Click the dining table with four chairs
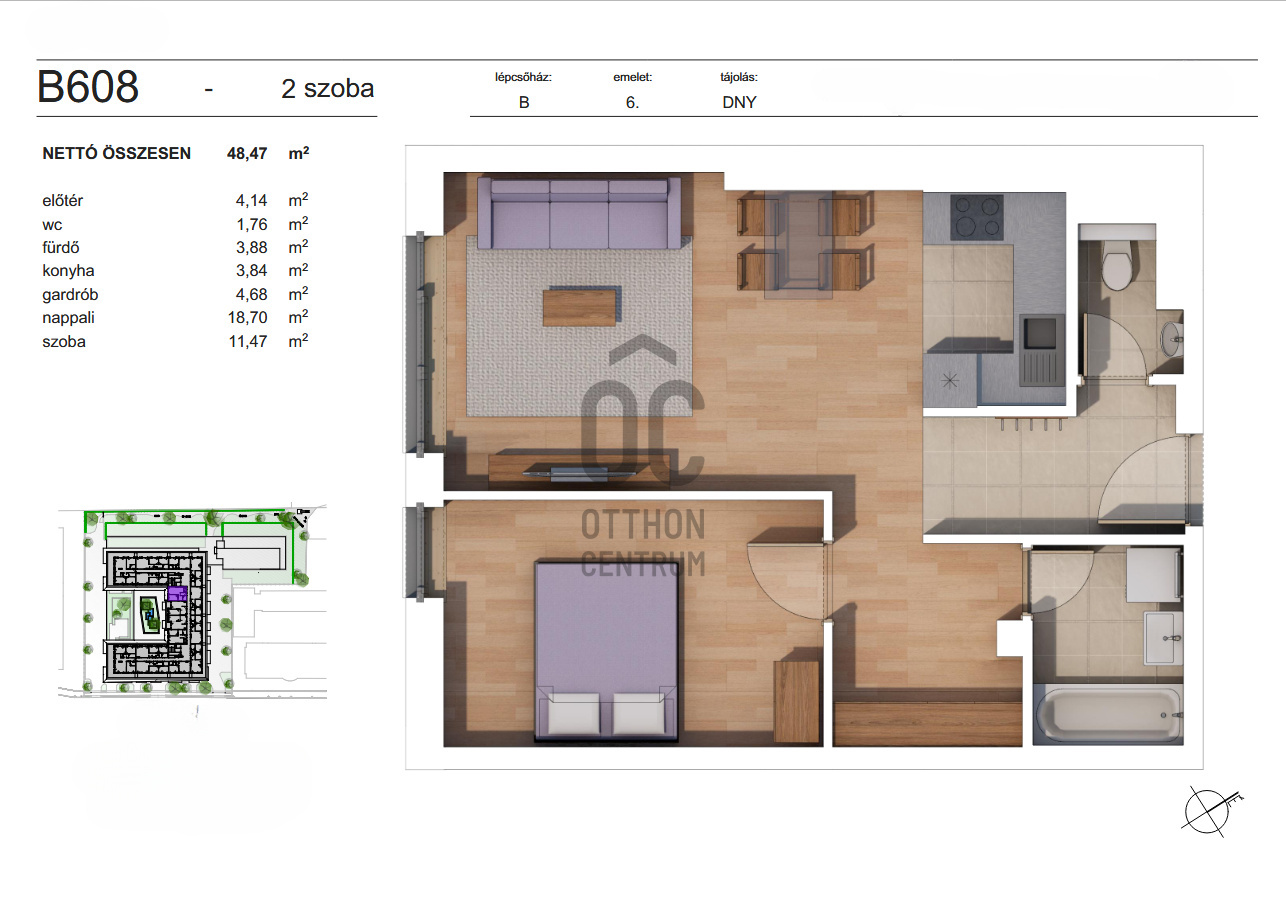Image resolution: width=1286 pixels, height=910 pixels. pos(799,243)
